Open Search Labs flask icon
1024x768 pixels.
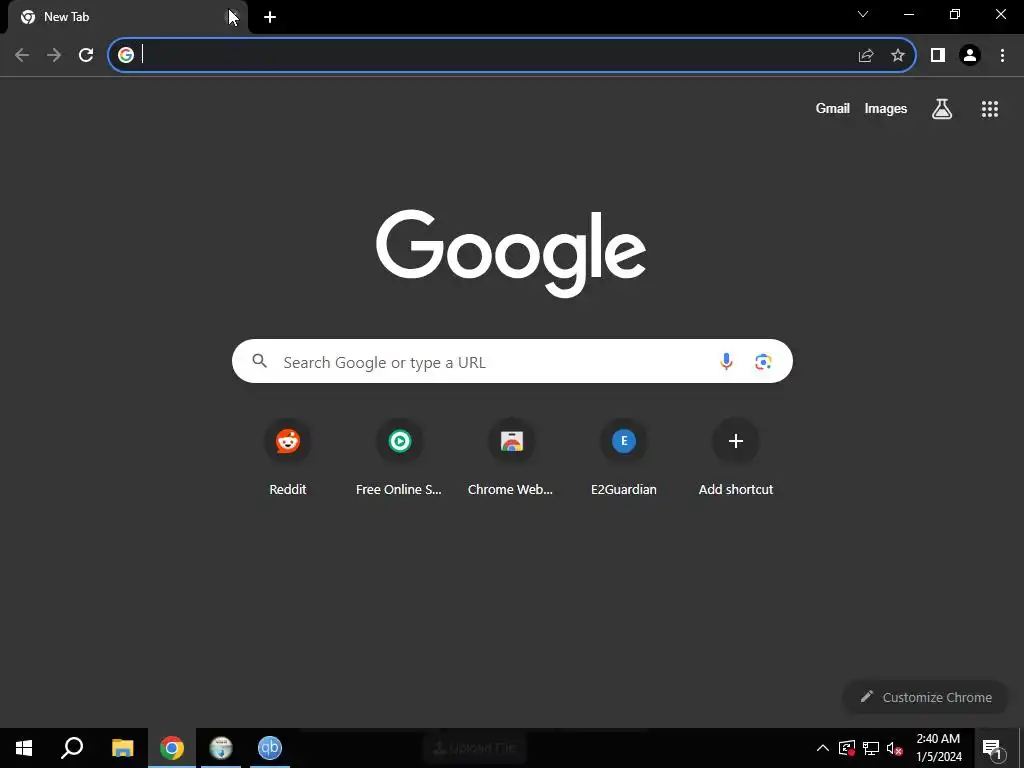click(942, 109)
